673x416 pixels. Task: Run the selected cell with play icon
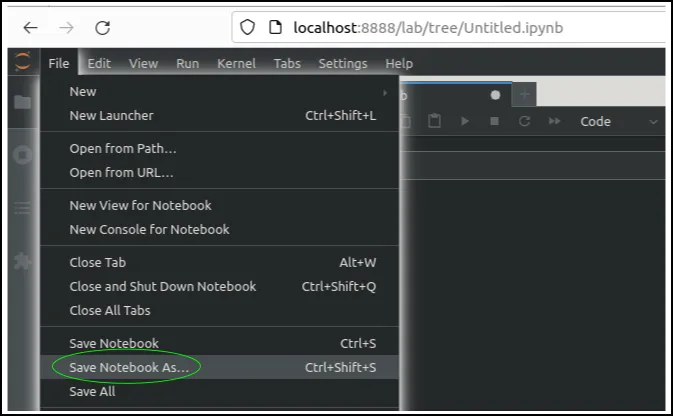pyautogui.click(x=464, y=121)
